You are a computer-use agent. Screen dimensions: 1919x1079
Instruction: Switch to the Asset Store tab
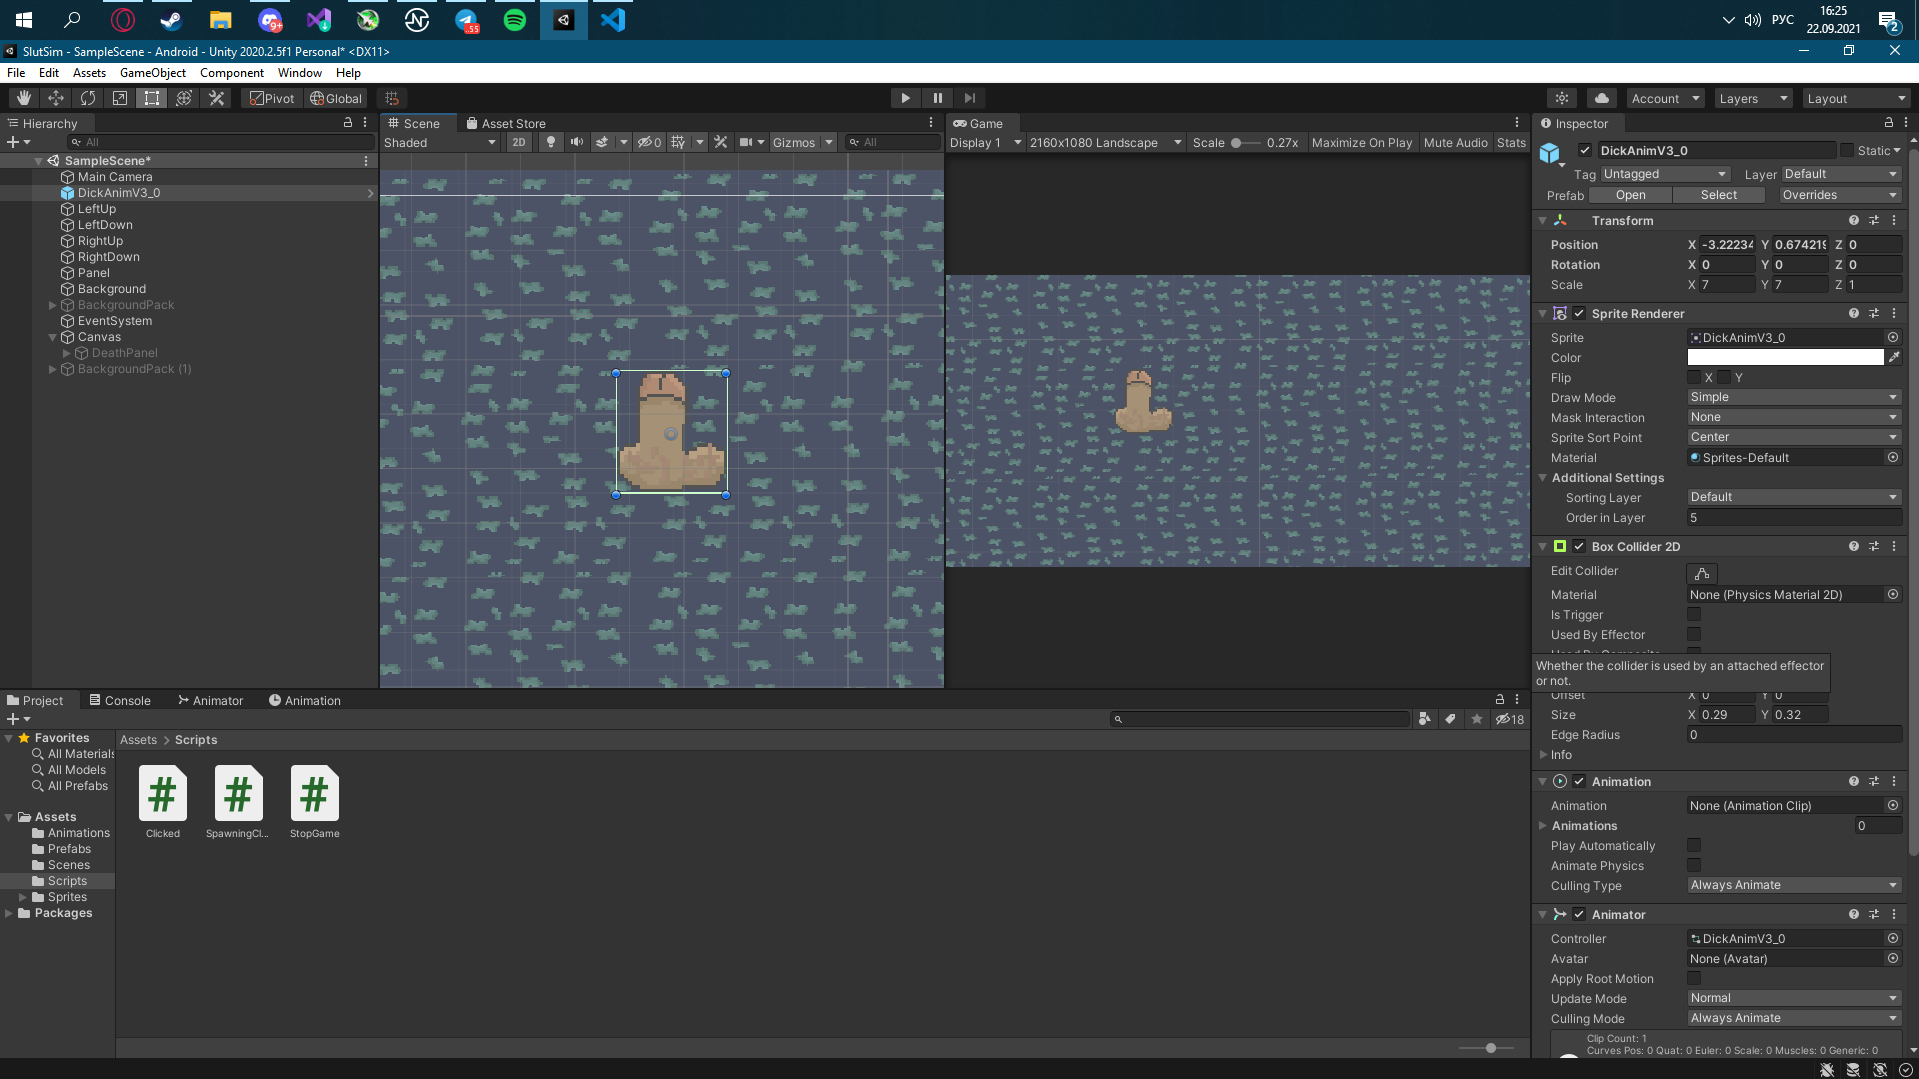pyautogui.click(x=506, y=124)
